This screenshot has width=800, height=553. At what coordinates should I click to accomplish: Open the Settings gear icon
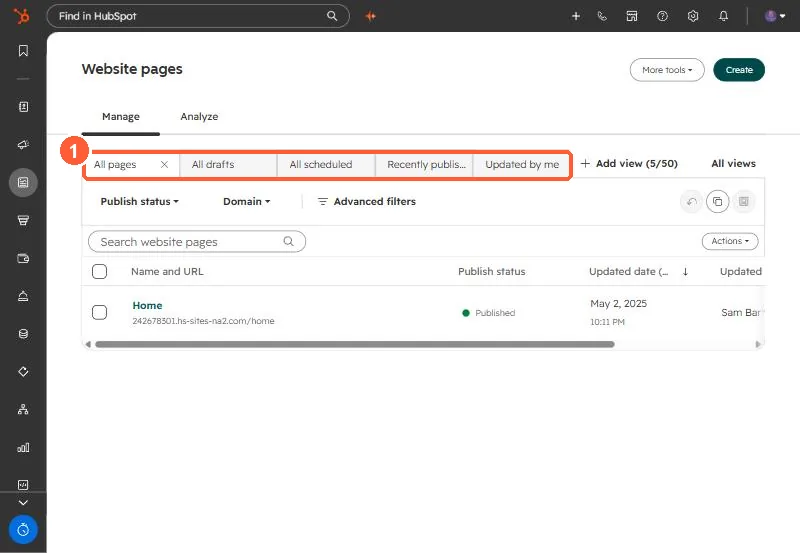click(692, 16)
